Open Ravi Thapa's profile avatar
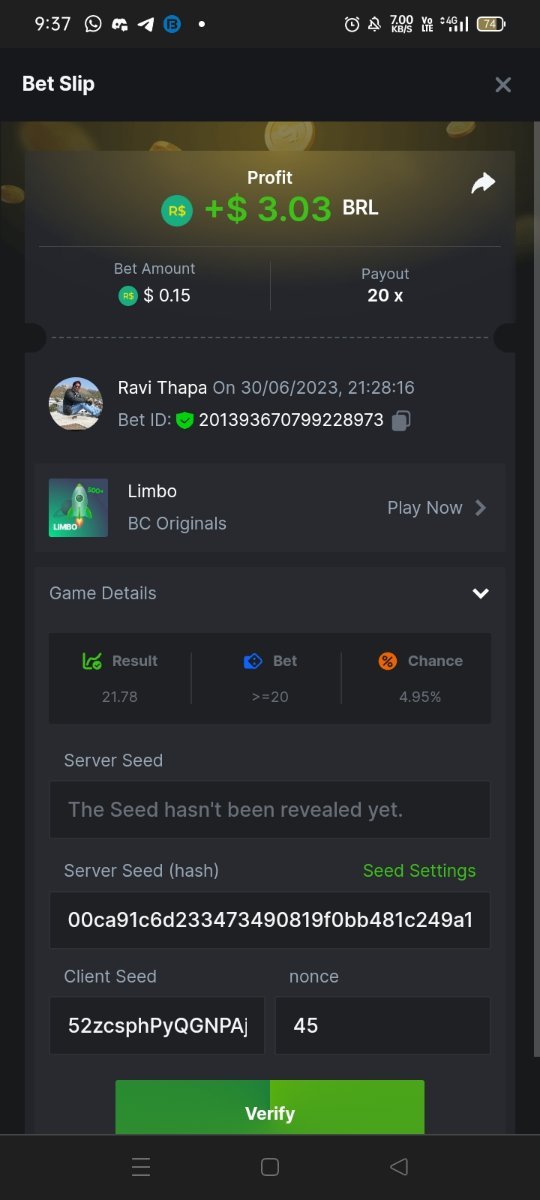Image resolution: width=540 pixels, height=1200 pixels. tap(76, 404)
